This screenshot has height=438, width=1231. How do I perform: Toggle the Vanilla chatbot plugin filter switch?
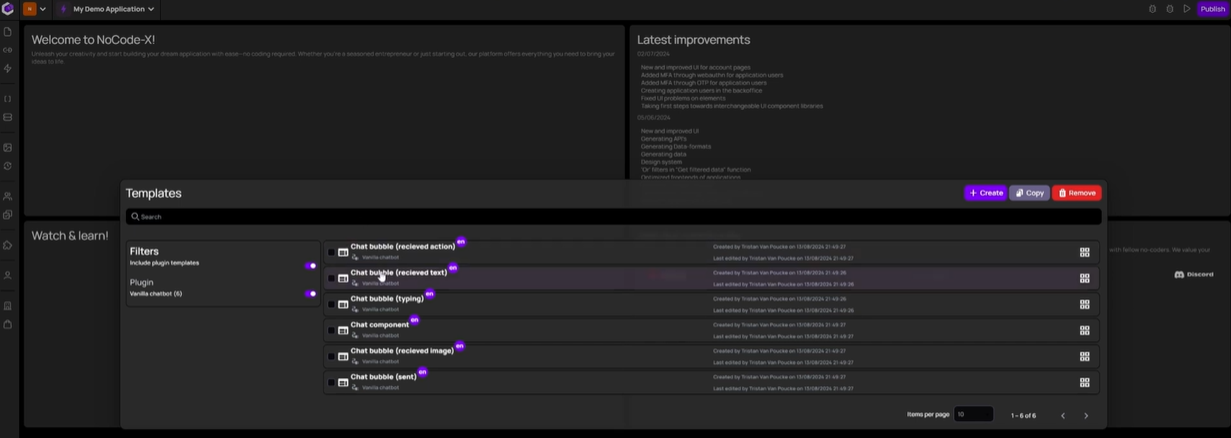pos(311,294)
